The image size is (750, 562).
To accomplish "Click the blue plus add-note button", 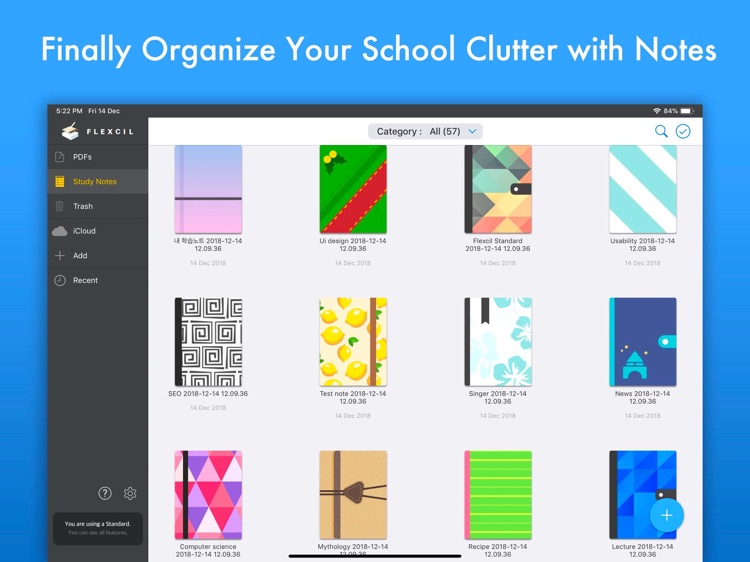I will [666, 515].
